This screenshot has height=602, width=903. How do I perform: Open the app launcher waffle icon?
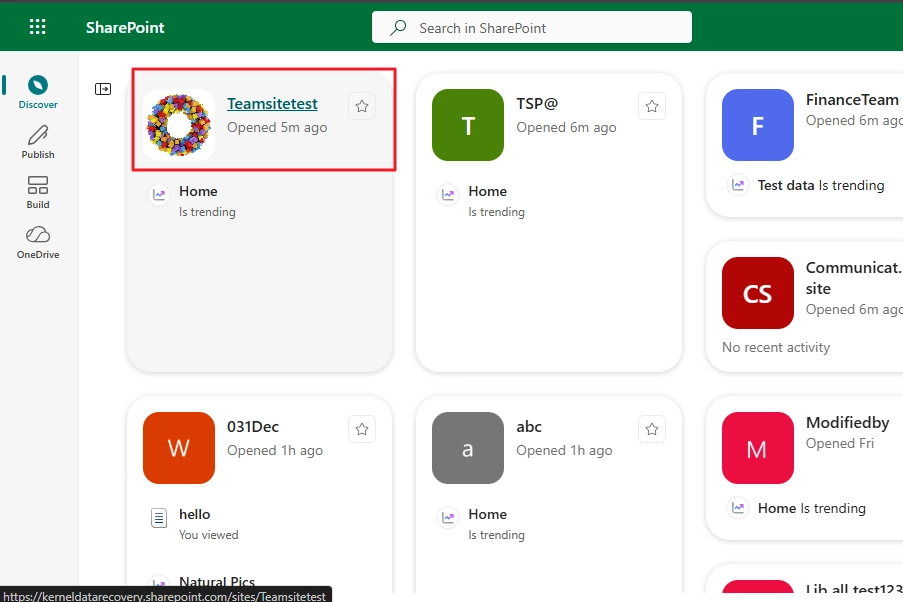pos(37,27)
